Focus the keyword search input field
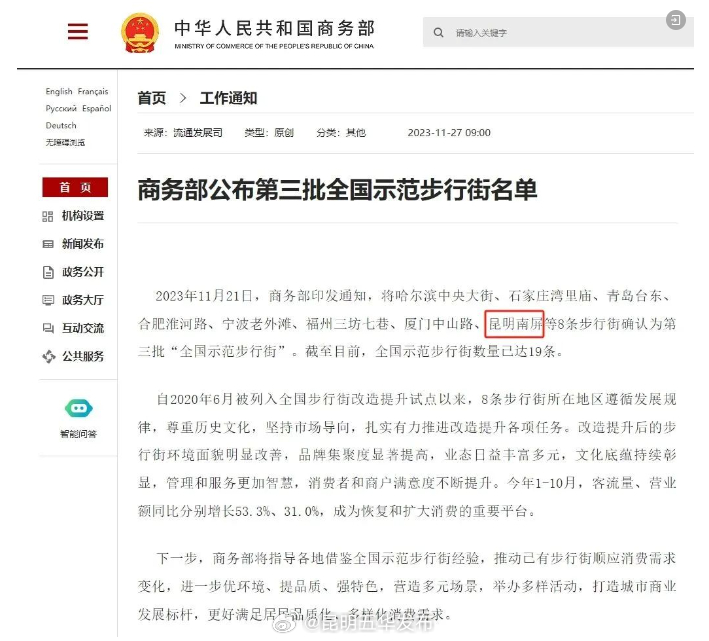This screenshot has height=641, width=709. [x=558, y=32]
